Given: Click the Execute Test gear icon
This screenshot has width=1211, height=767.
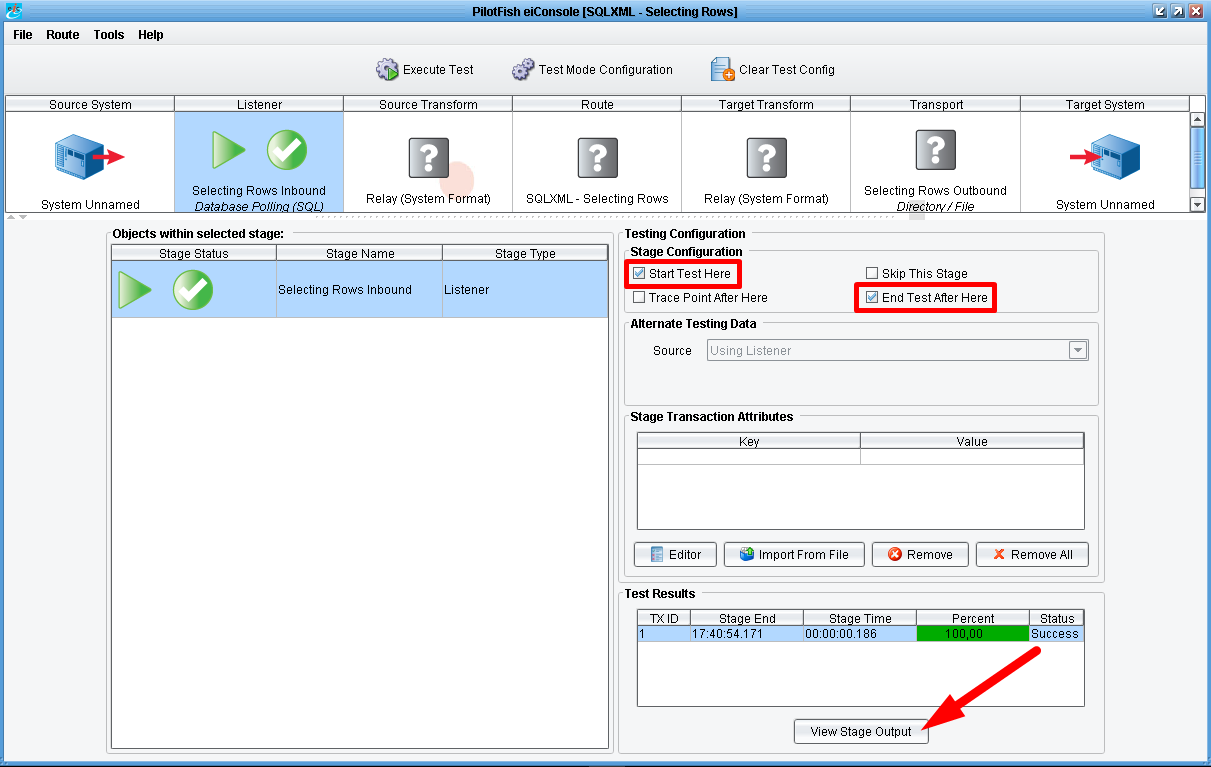Looking at the screenshot, I should [x=387, y=70].
